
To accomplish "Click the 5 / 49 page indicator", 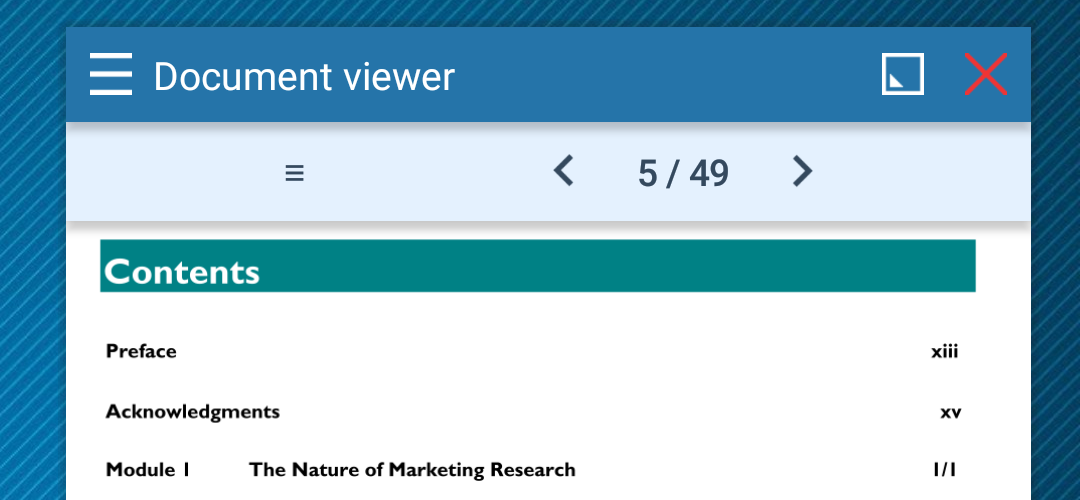I will [683, 173].
